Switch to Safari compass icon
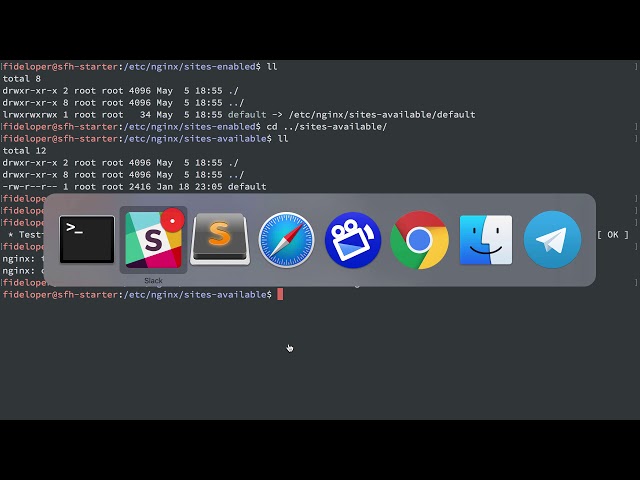The width and height of the screenshot is (640, 480). tap(287, 240)
